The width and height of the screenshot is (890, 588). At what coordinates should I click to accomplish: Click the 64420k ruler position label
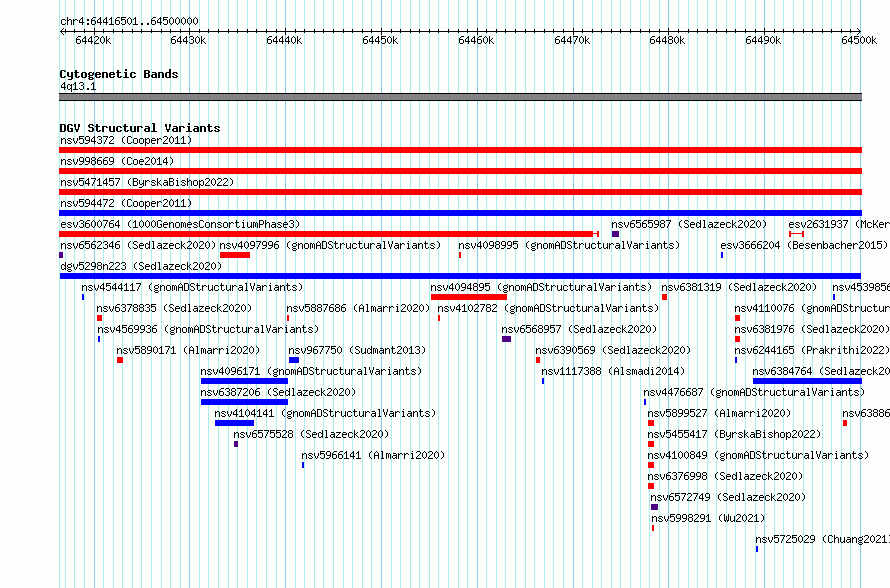click(93, 40)
